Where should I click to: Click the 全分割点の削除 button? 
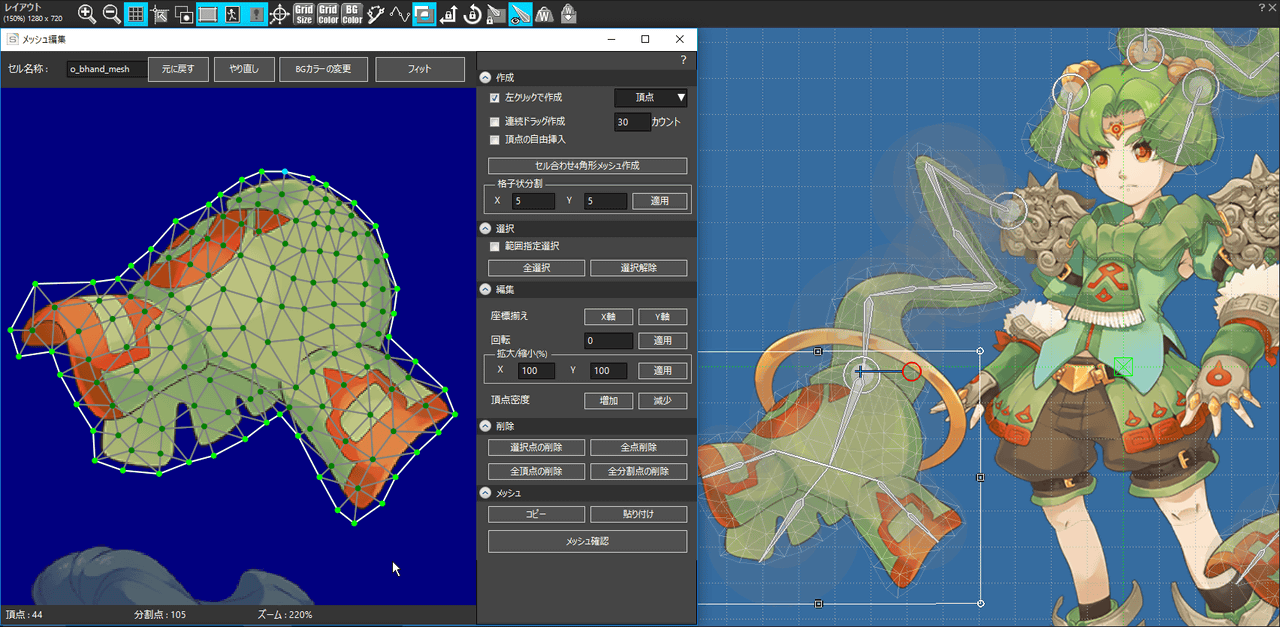pyautogui.click(x=639, y=471)
